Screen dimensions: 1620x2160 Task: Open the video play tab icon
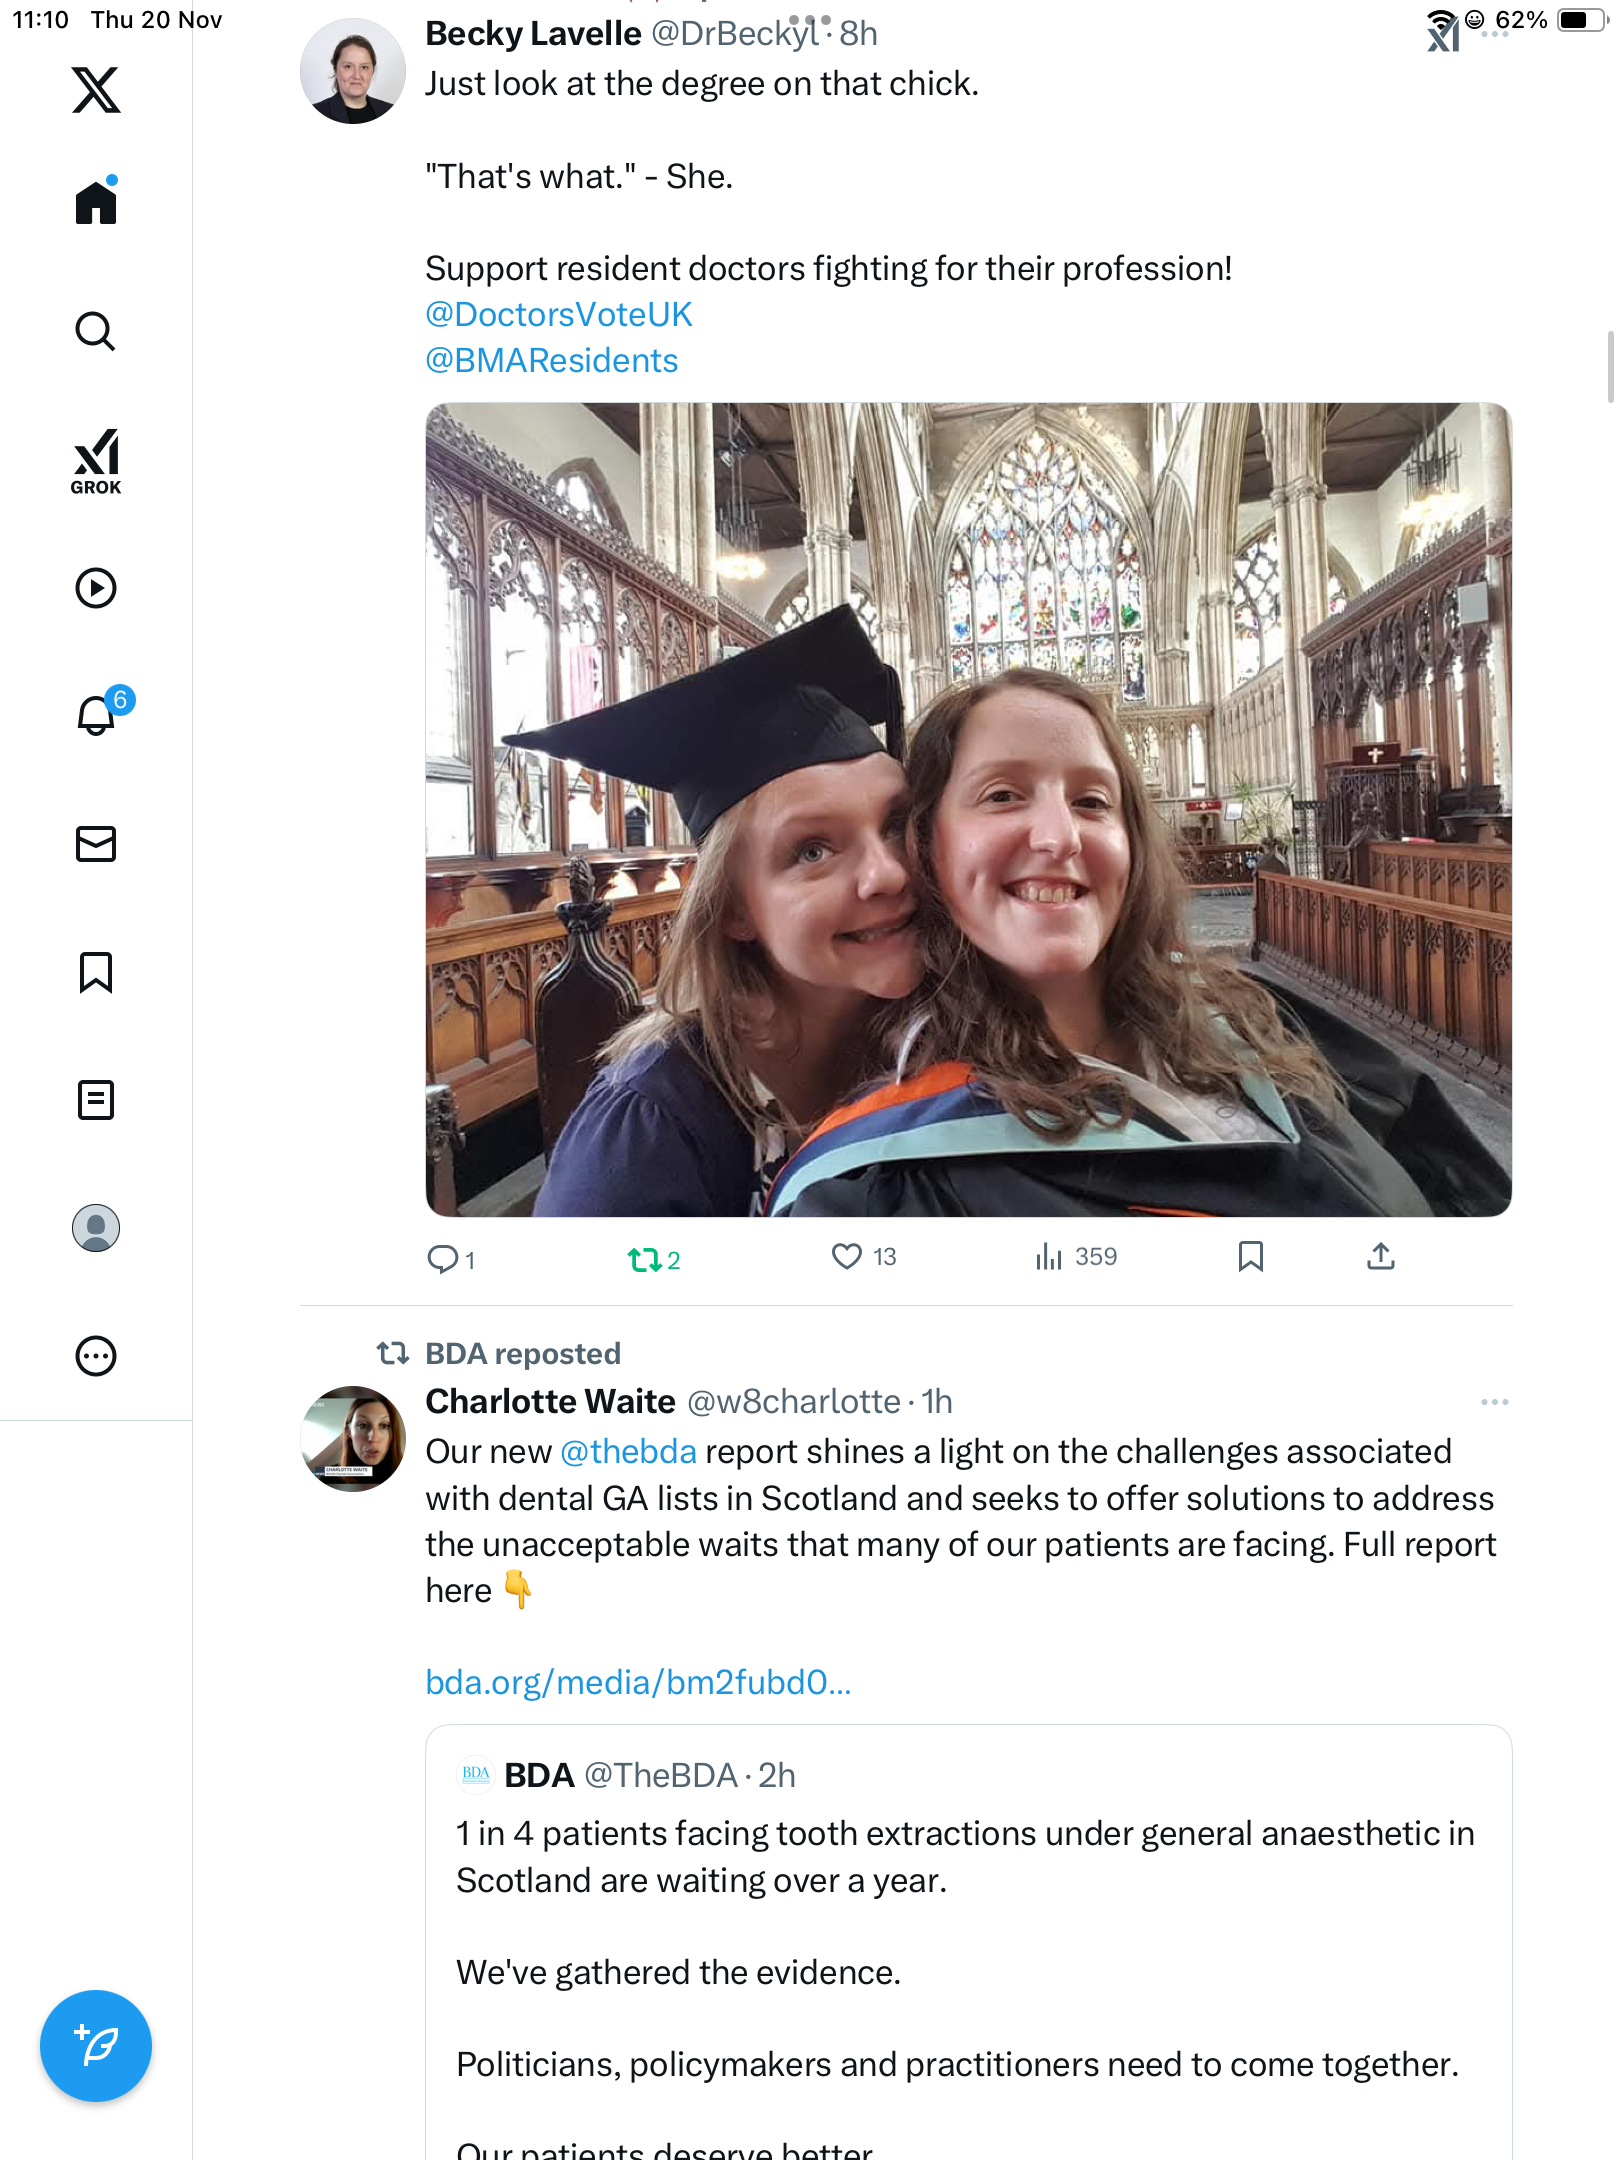pos(96,588)
